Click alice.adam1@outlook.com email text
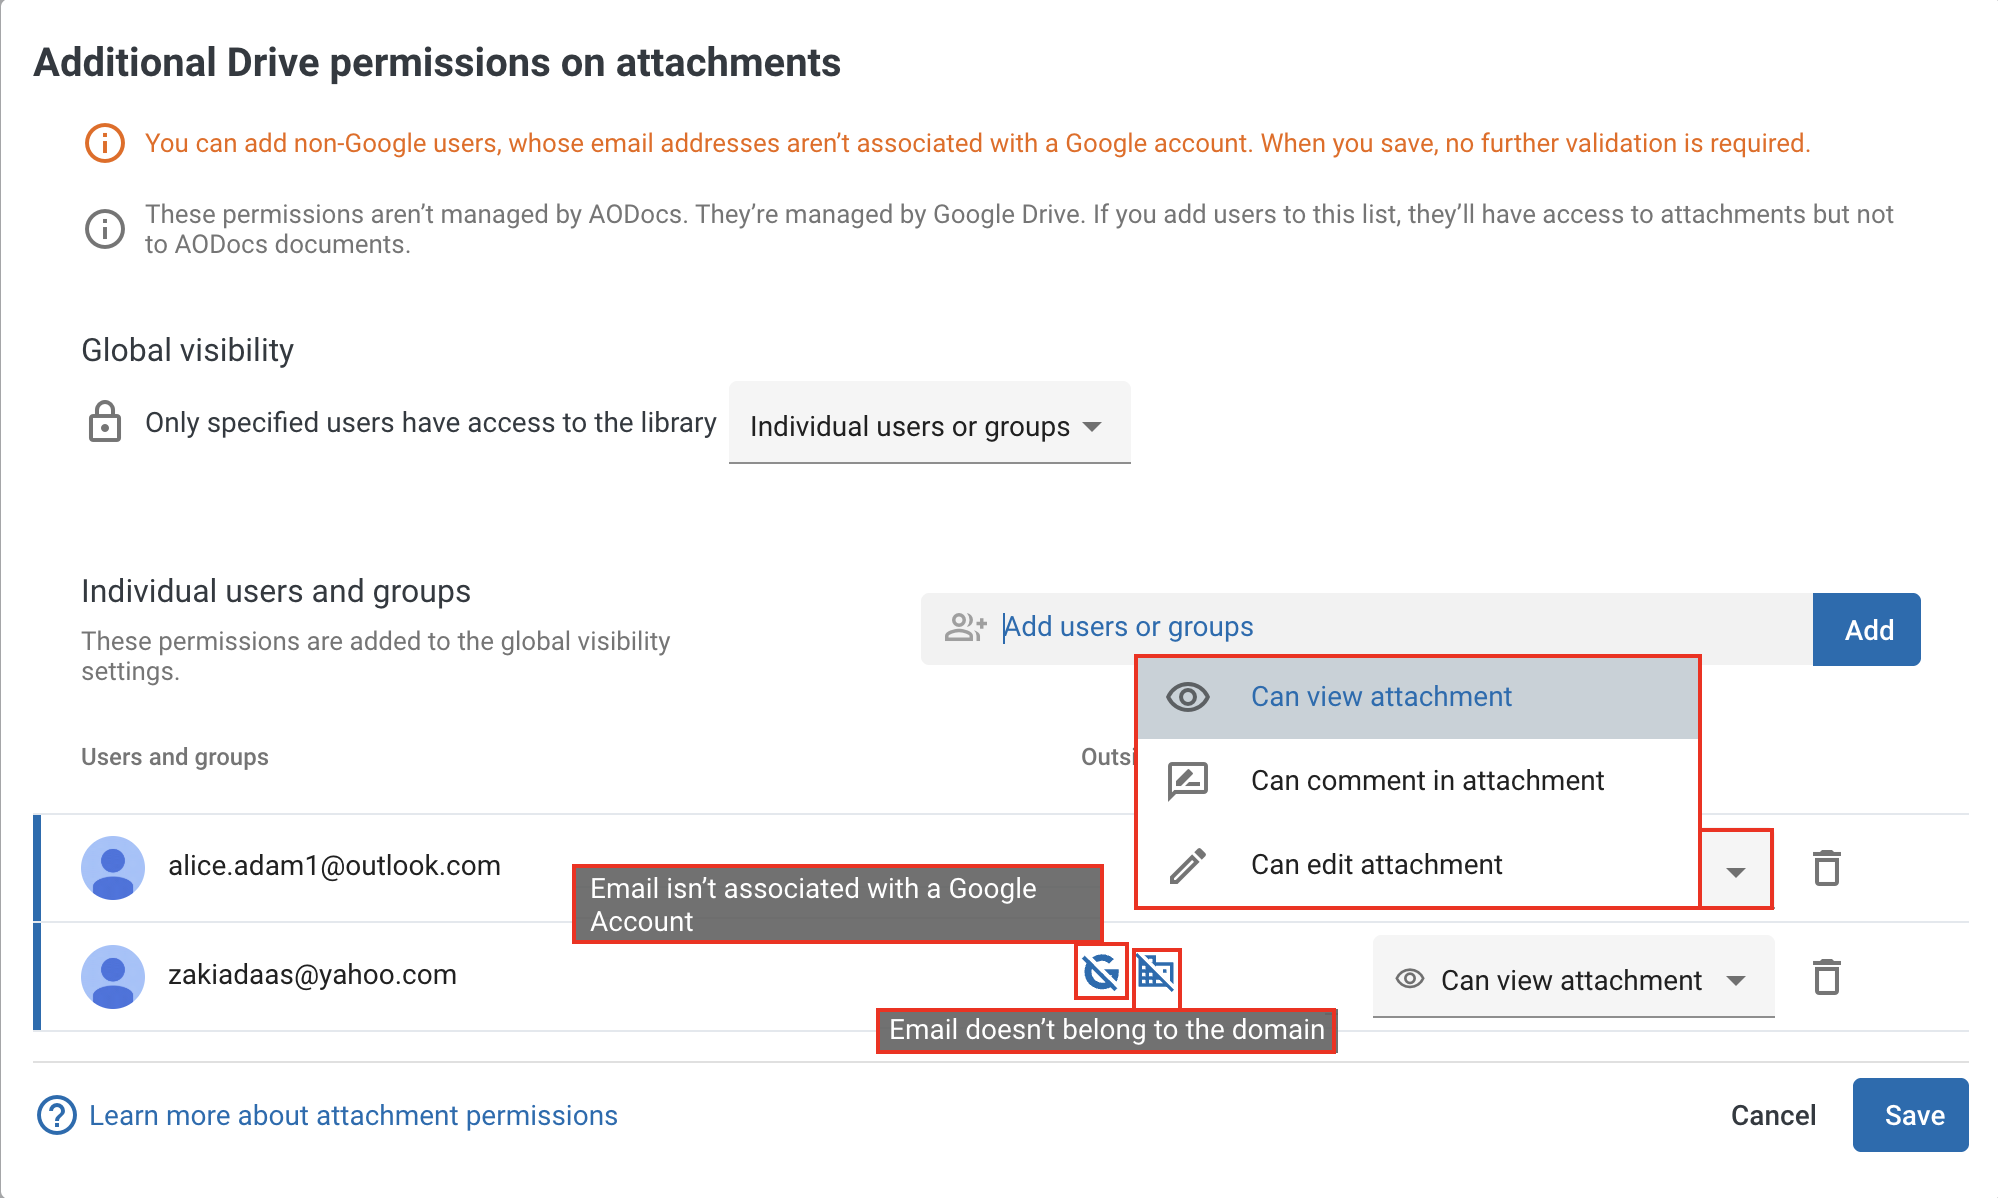 click(x=334, y=865)
